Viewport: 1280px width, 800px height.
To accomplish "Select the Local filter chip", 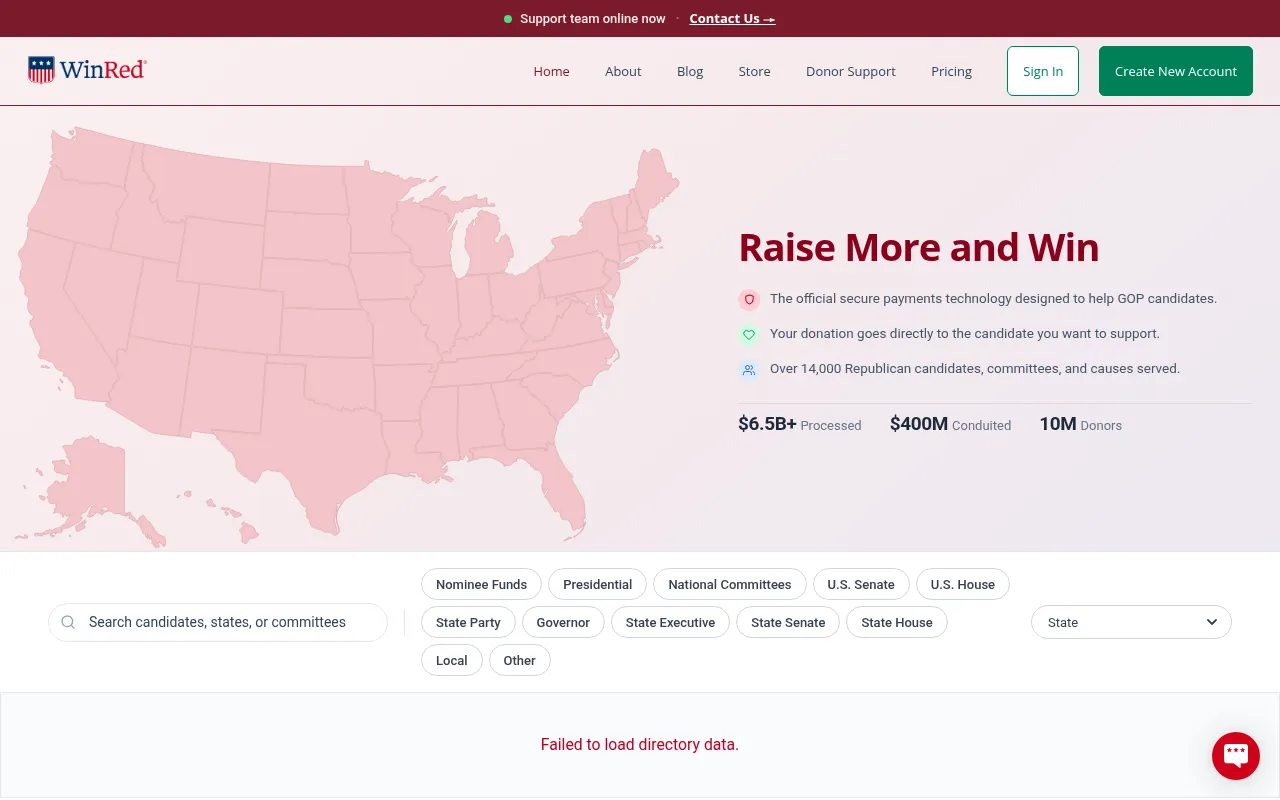I will click(451, 660).
